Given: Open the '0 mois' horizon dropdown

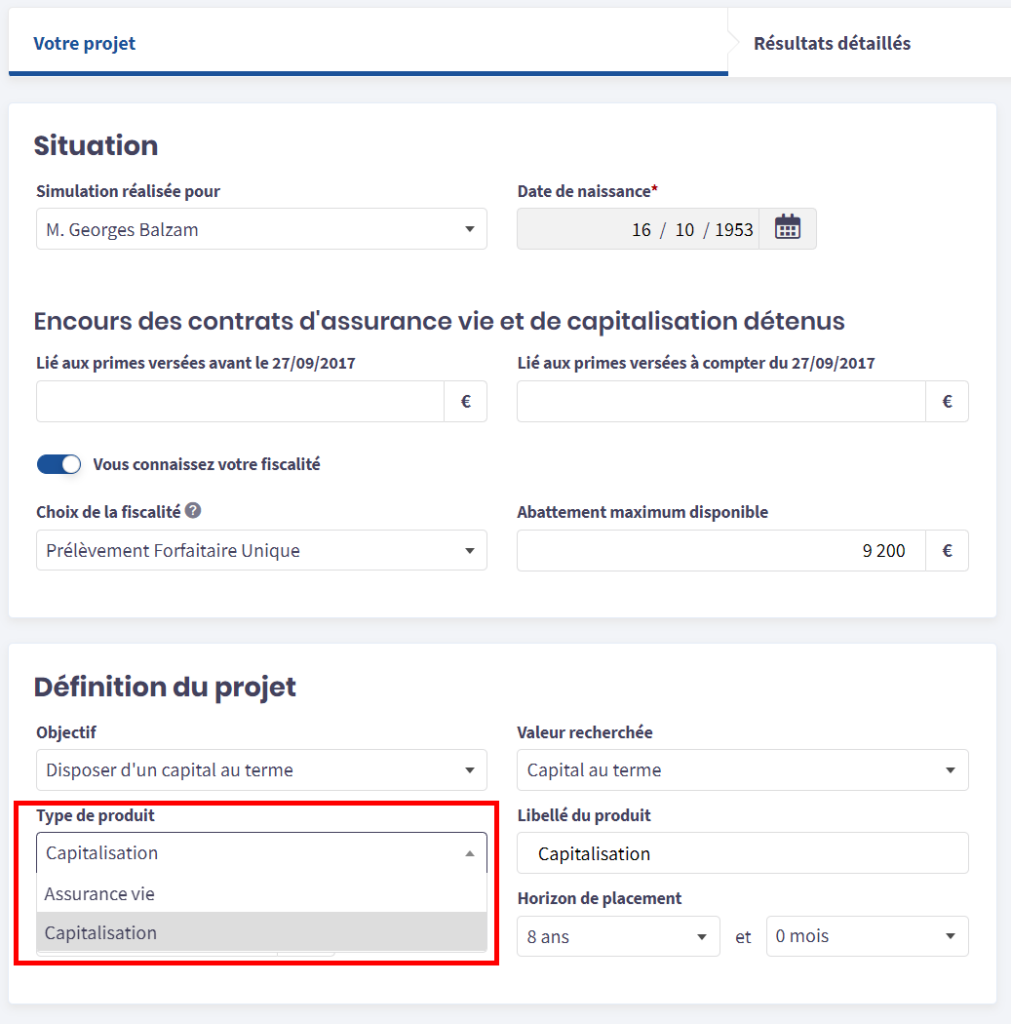Looking at the screenshot, I should [866, 937].
